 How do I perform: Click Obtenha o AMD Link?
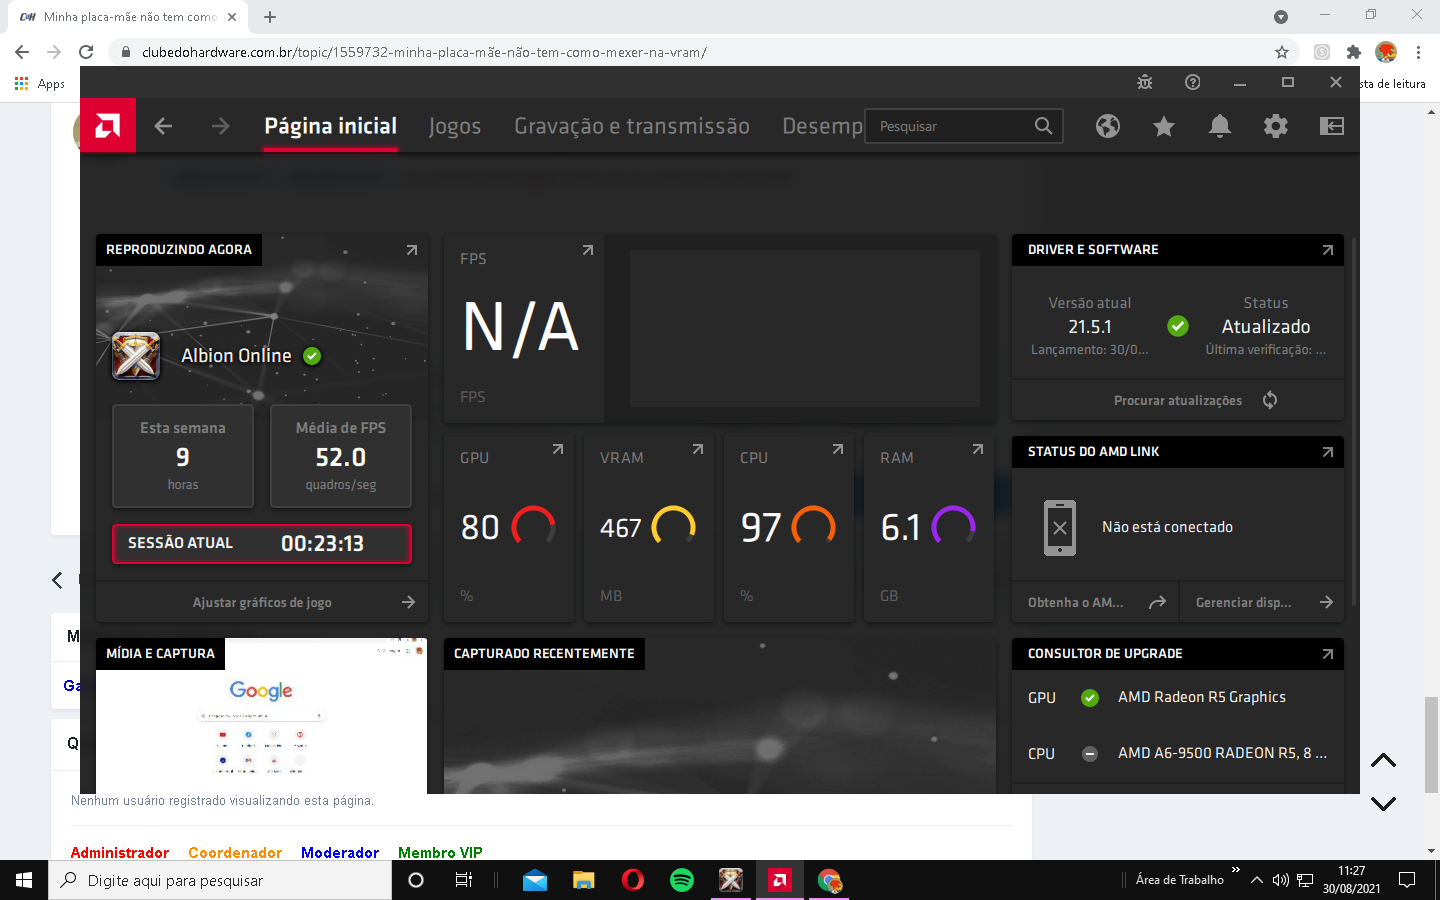click(x=1076, y=602)
